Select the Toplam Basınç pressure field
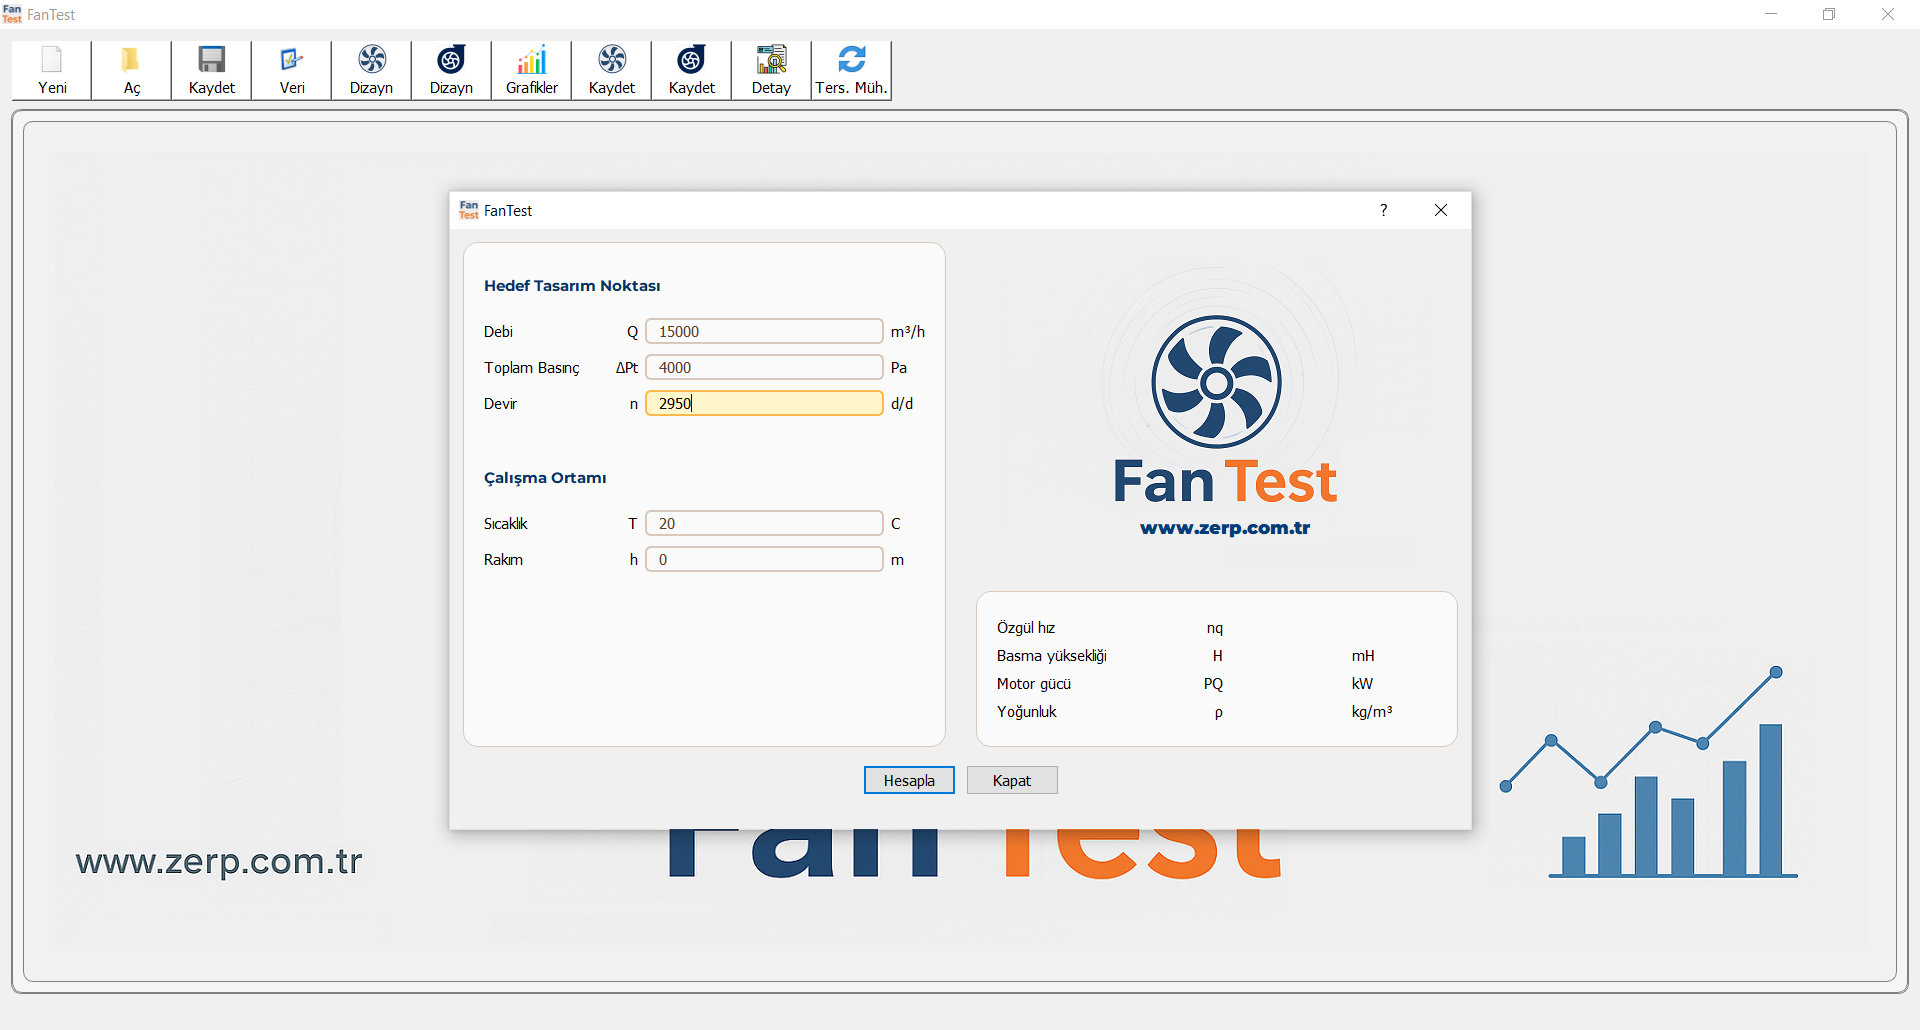 pyautogui.click(x=763, y=367)
